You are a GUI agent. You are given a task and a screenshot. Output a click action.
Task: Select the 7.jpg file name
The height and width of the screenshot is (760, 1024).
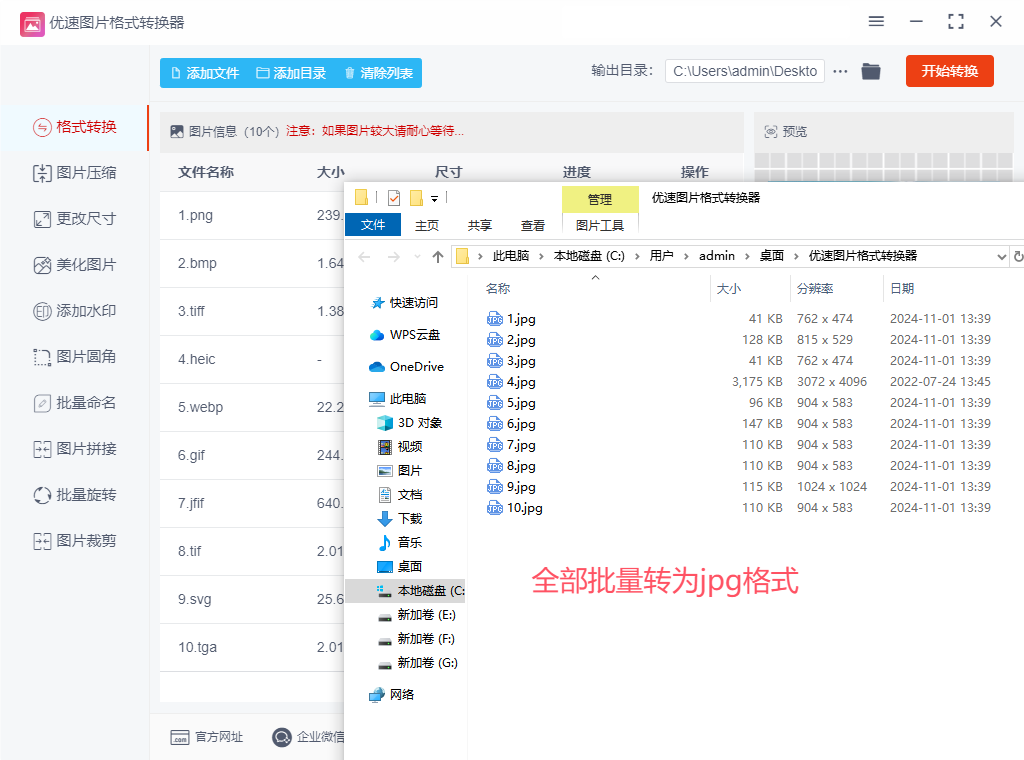coord(521,445)
